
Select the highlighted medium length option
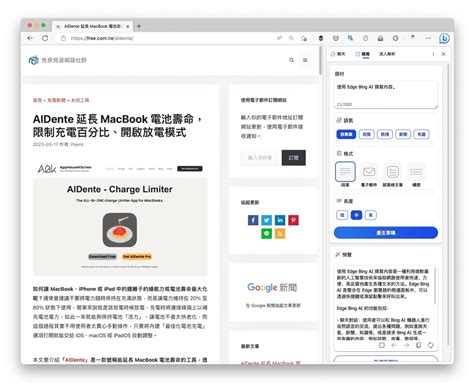pyautogui.click(x=356, y=215)
